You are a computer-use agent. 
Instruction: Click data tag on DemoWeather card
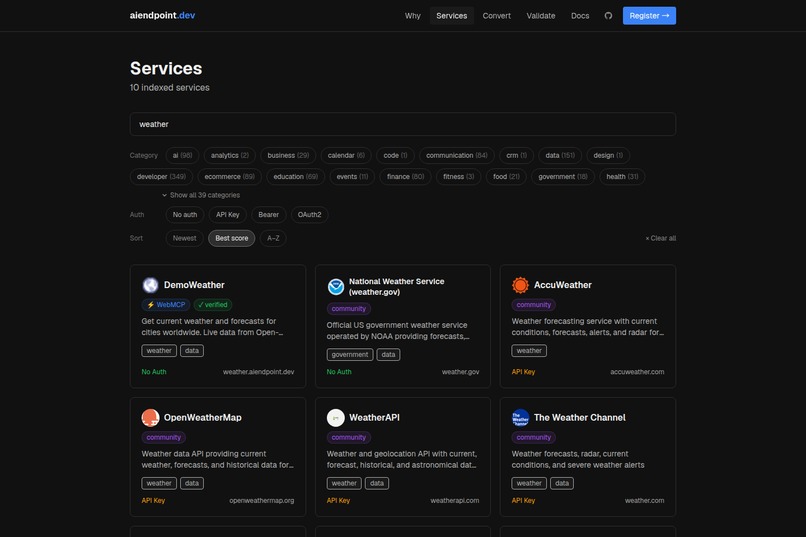click(192, 350)
